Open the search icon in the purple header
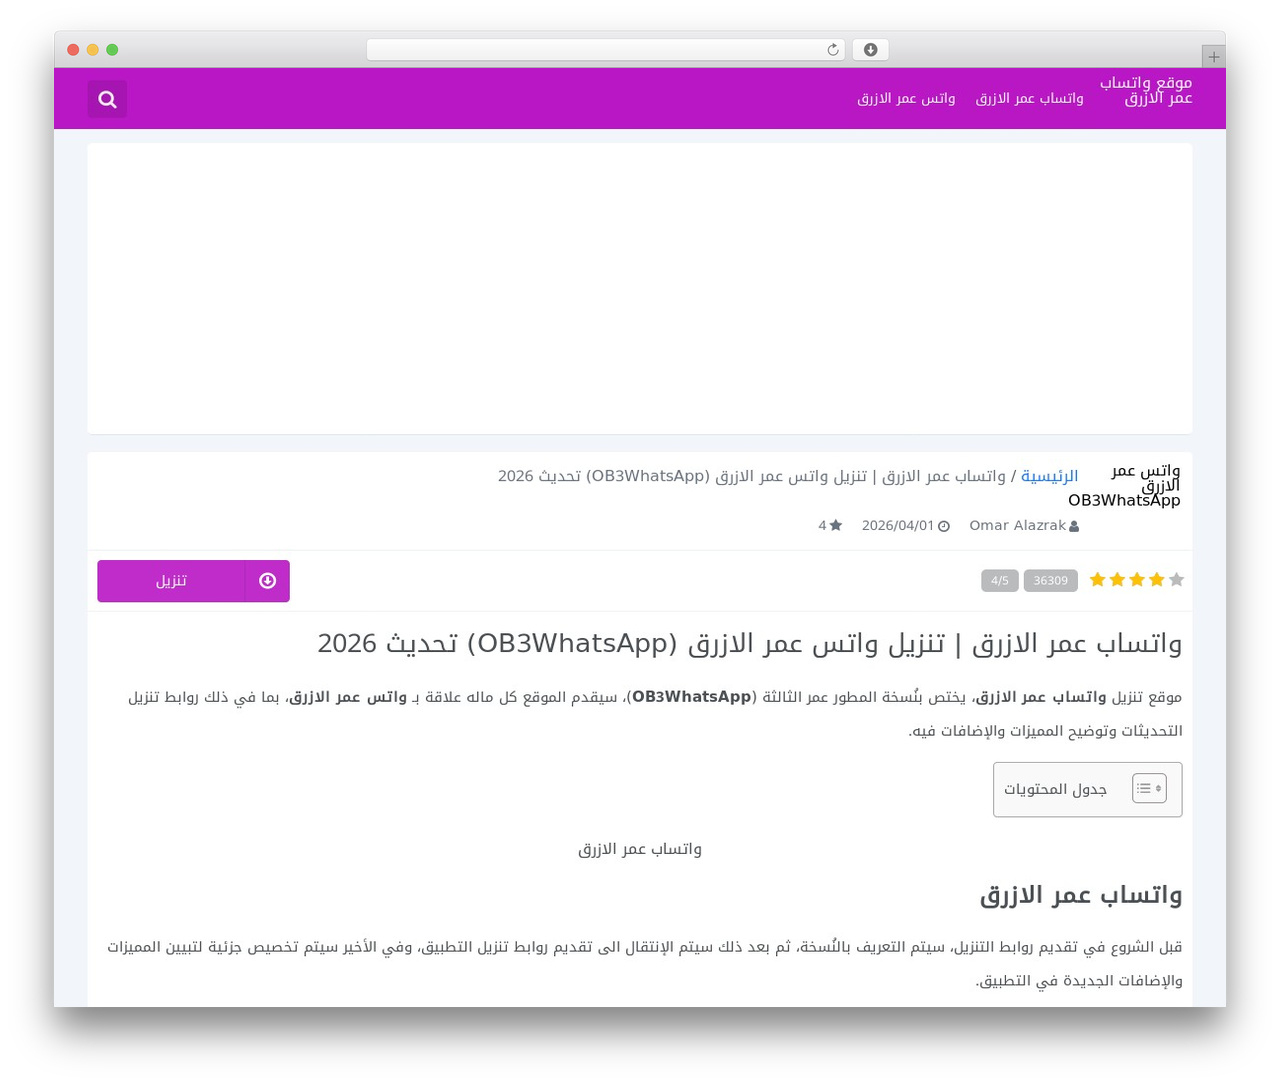Viewport: 1280px width, 1084px height. pos(107,99)
